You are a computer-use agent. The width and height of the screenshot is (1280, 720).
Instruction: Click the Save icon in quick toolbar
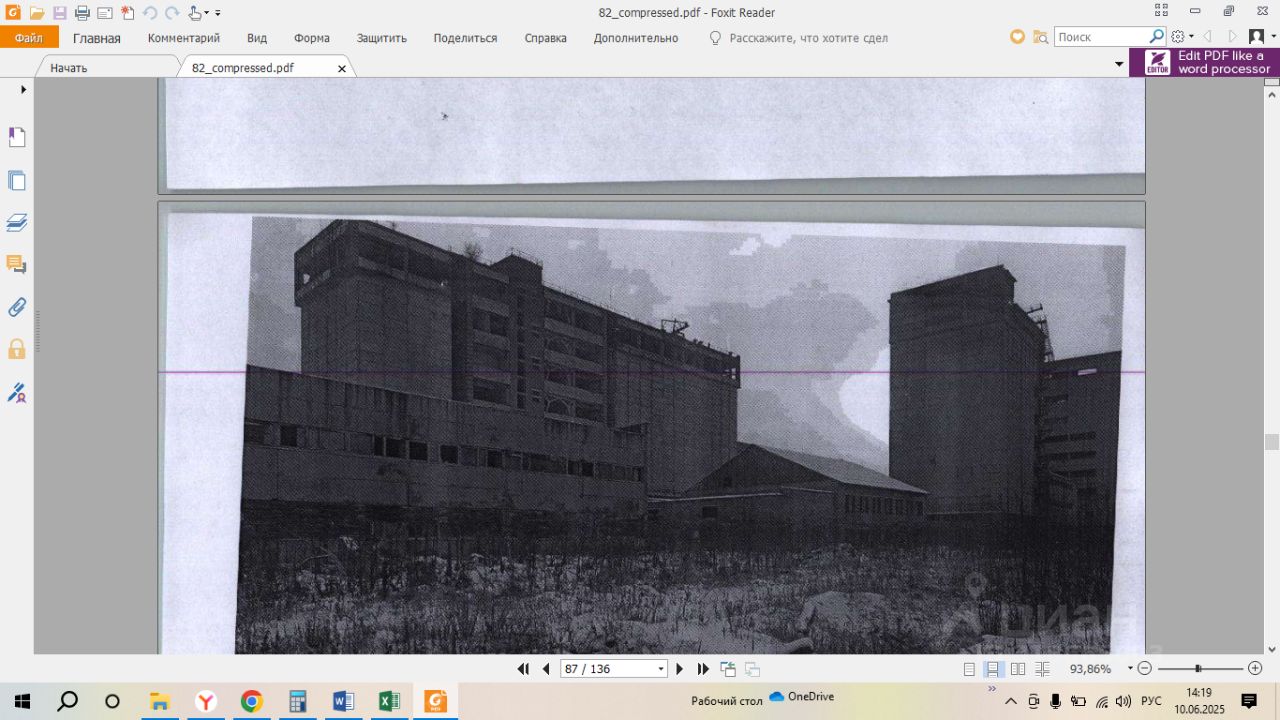(x=60, y=13)
